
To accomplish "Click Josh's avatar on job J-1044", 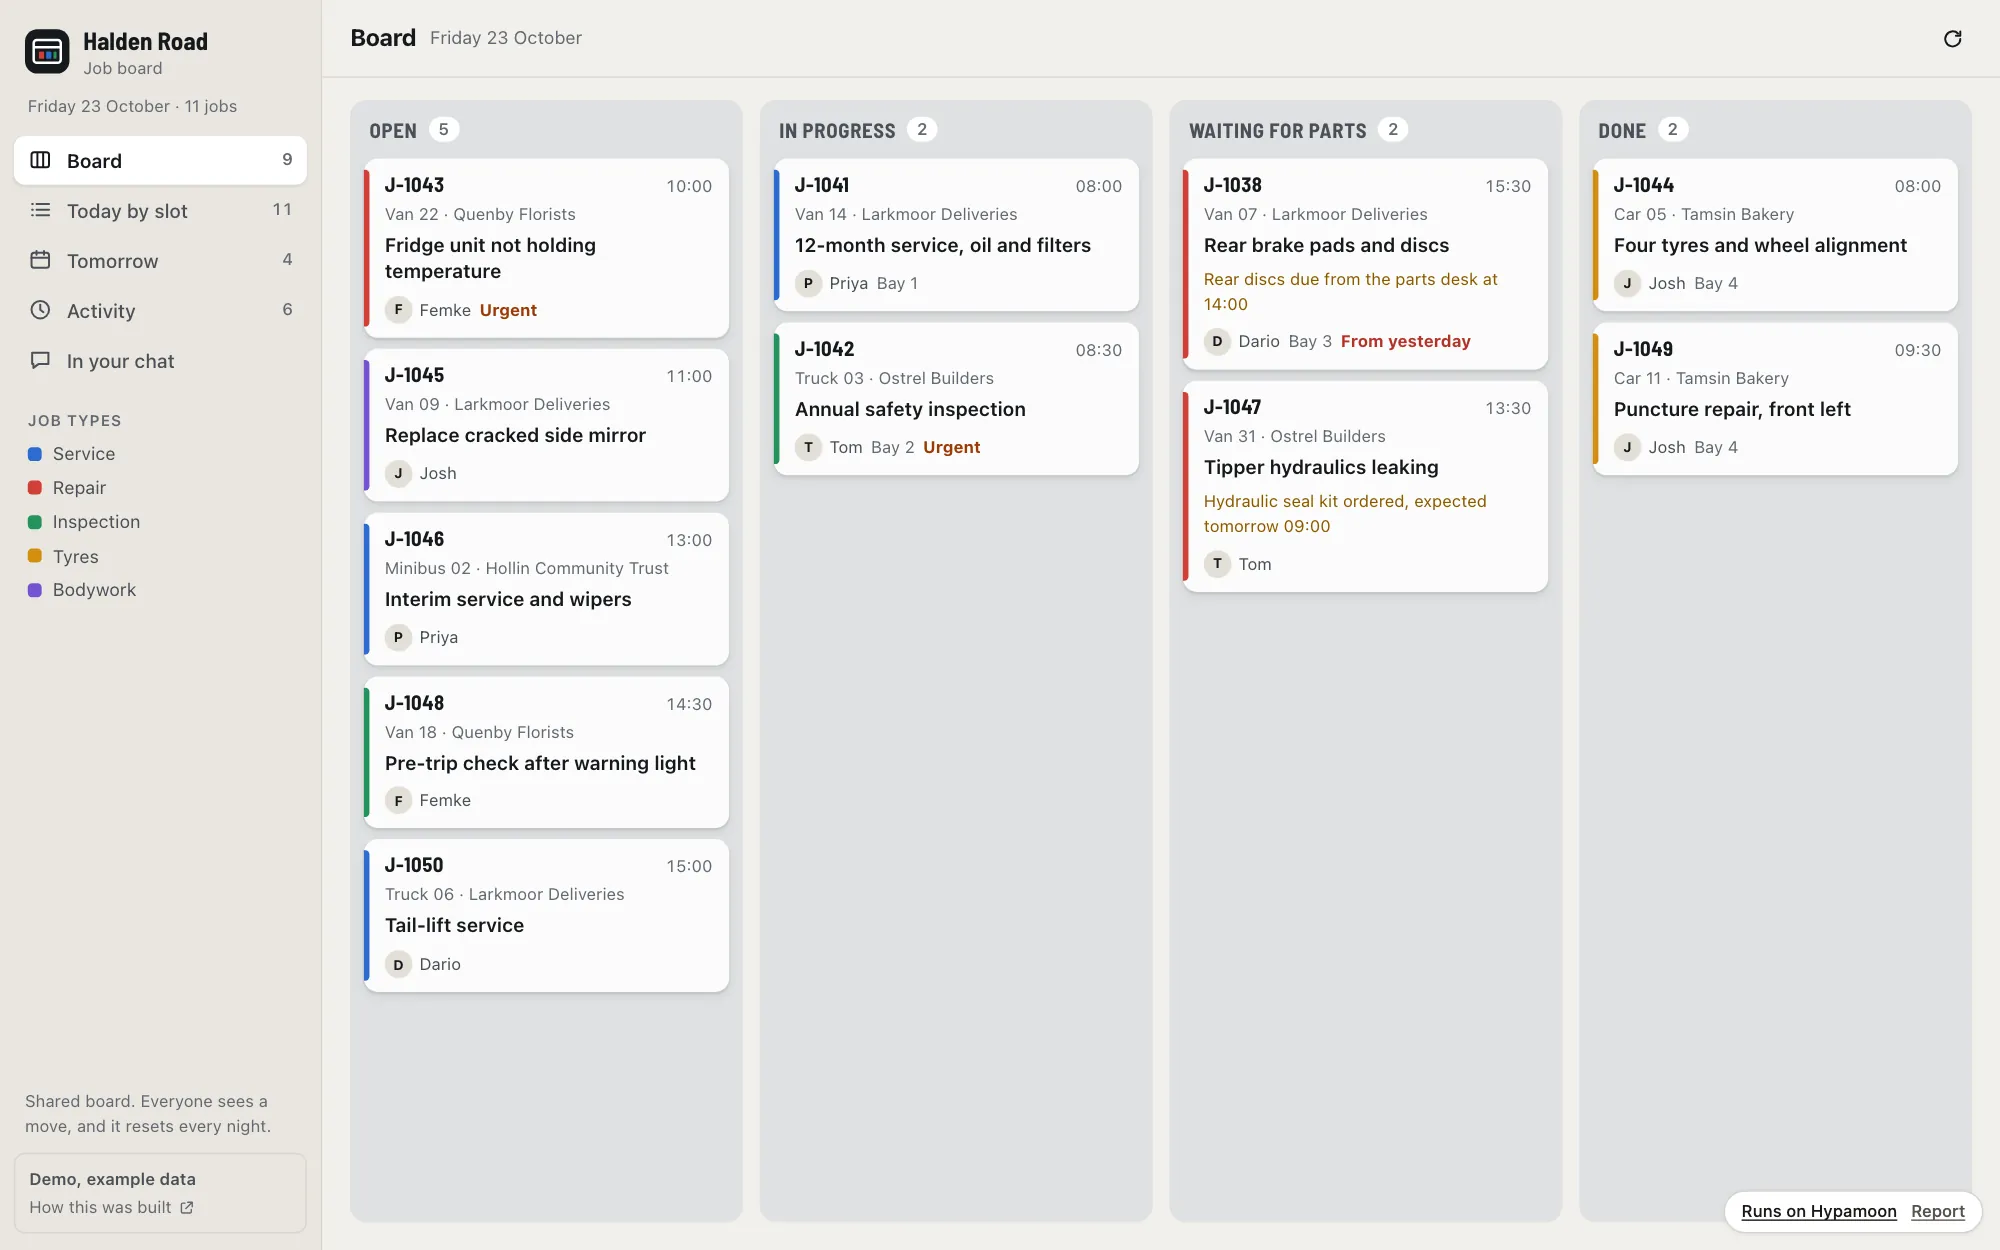I will 1627,283.
